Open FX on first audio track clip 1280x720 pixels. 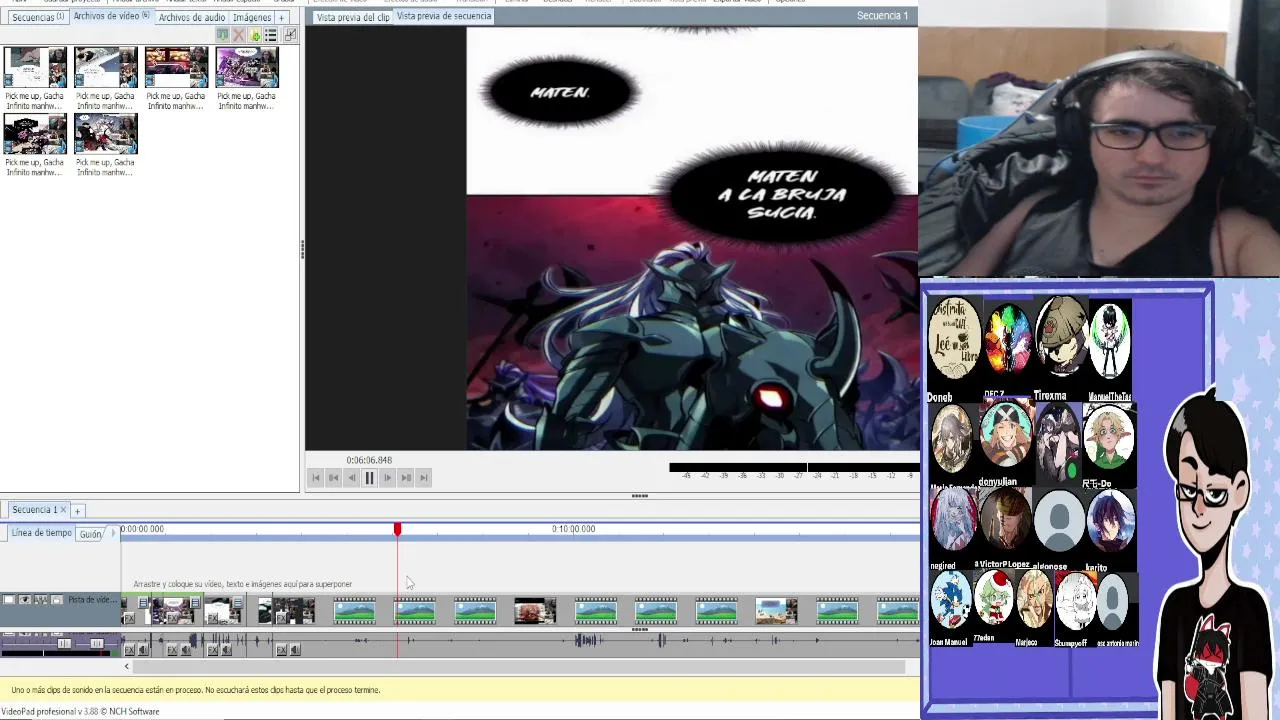129,650
